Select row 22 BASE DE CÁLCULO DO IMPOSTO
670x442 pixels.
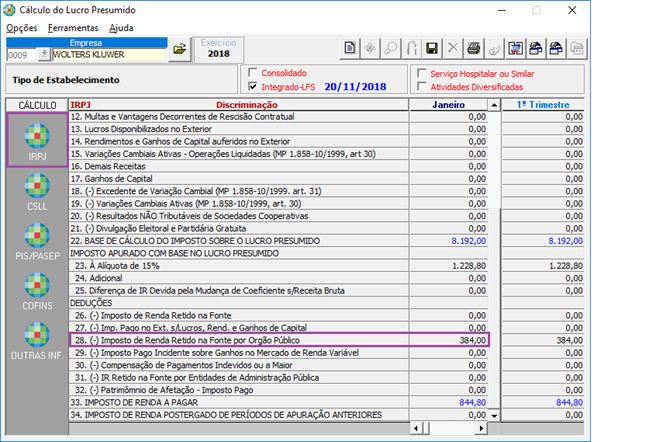coord(239,241)
